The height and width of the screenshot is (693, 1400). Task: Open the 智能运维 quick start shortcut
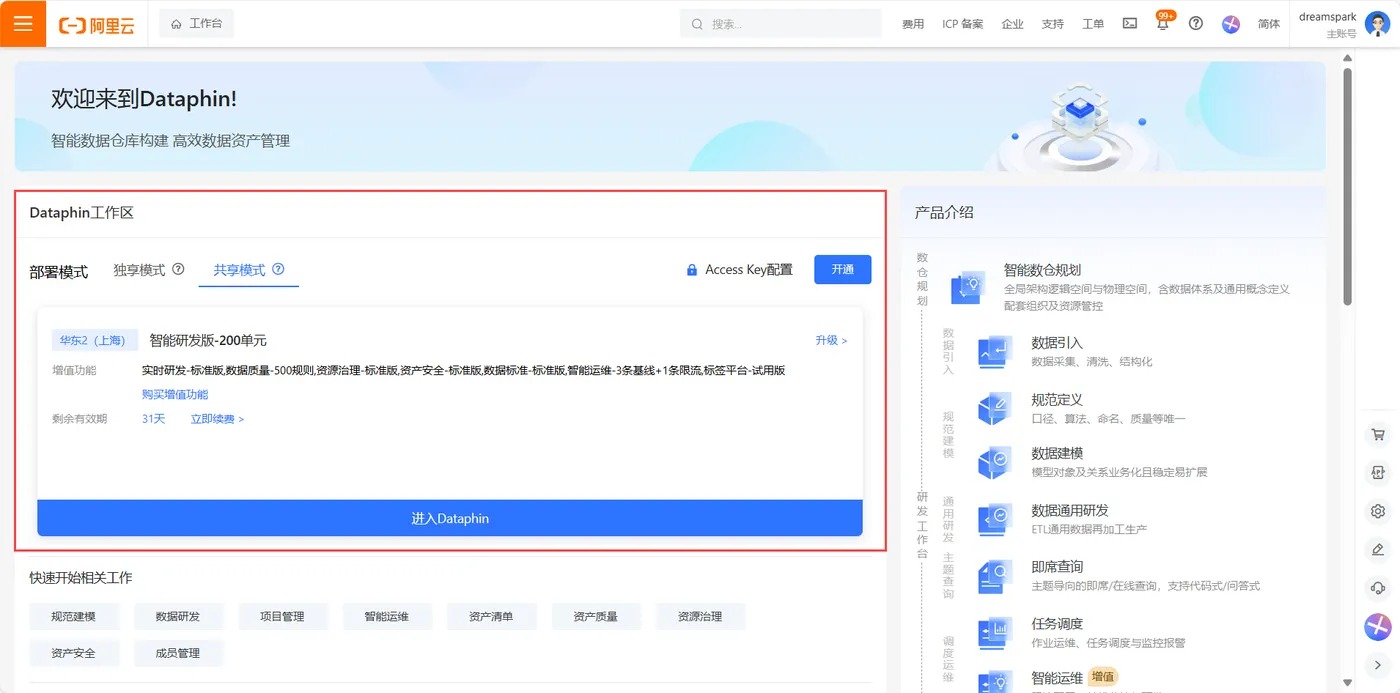(x=387, y=616)
